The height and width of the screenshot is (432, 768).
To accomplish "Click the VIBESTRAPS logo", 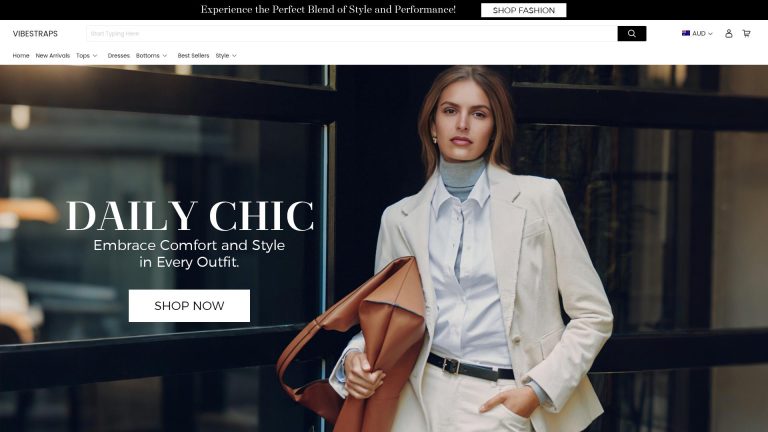I will coord(35,34).
